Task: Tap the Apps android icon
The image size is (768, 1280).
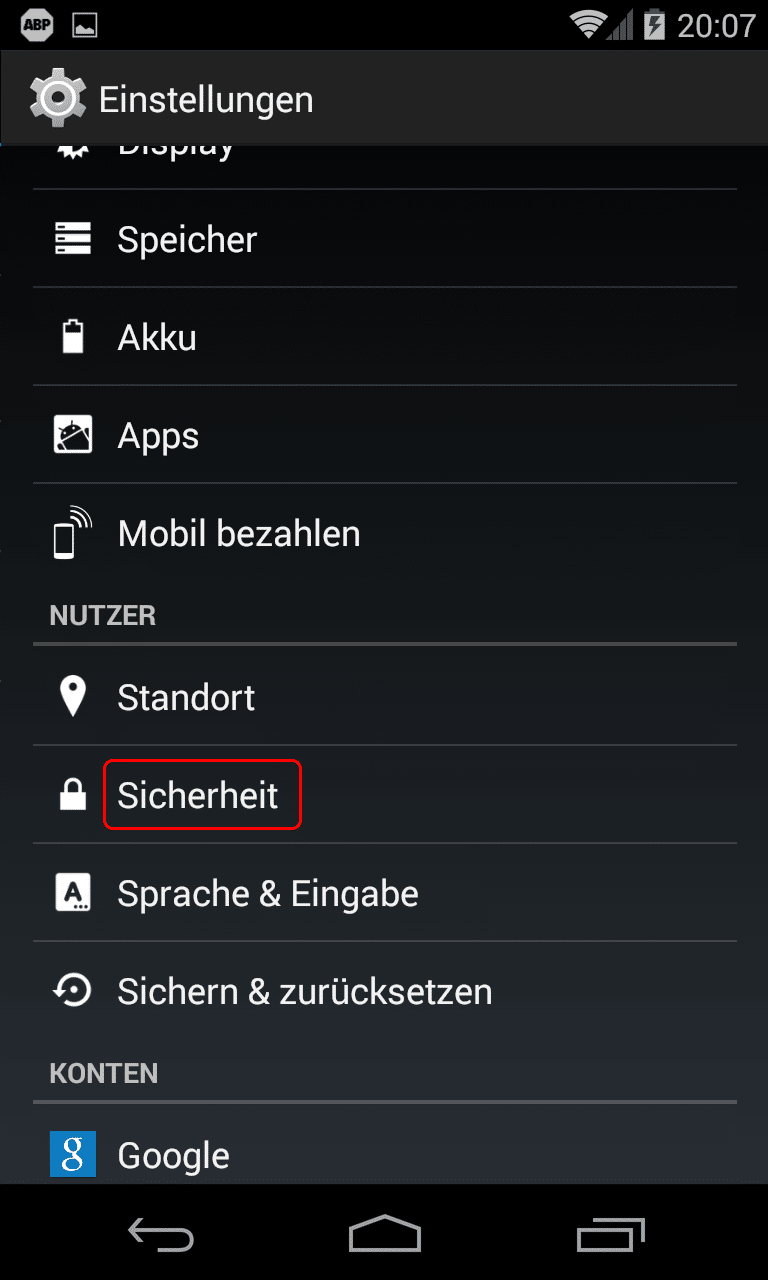Action: pos(72,435)
